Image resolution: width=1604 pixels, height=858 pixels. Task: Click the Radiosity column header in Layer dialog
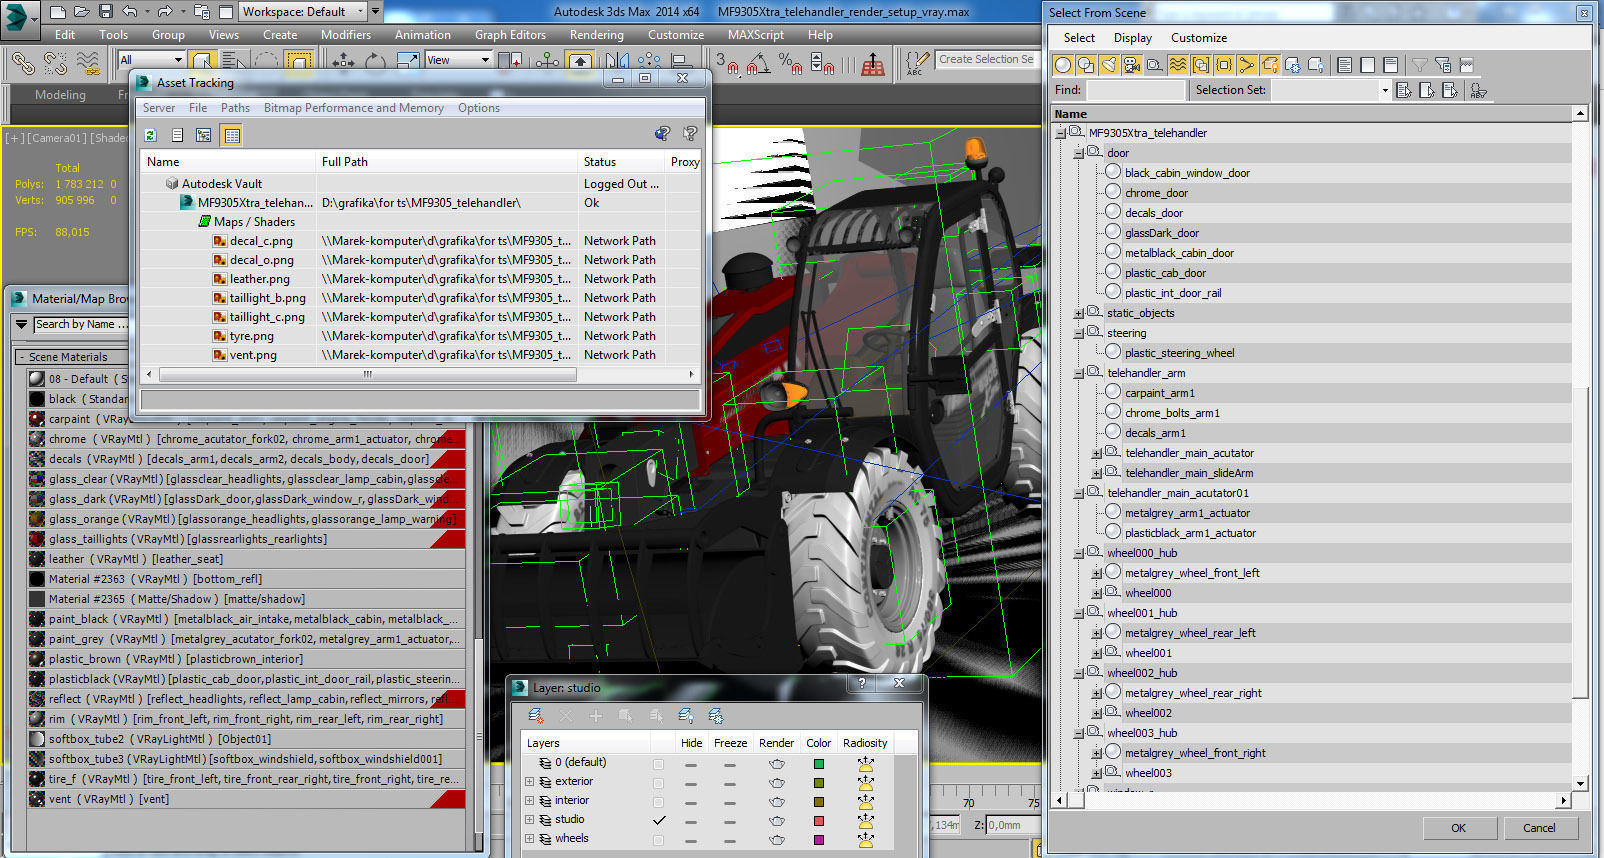[865, 743]
